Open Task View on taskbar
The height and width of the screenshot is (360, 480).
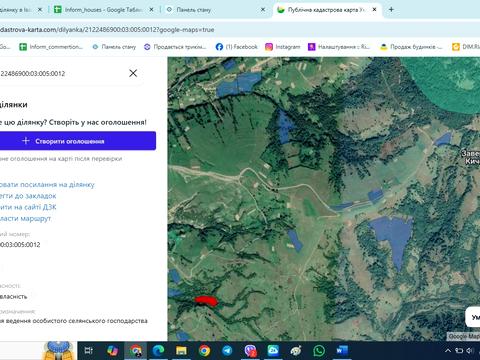[x=88, y=350]
